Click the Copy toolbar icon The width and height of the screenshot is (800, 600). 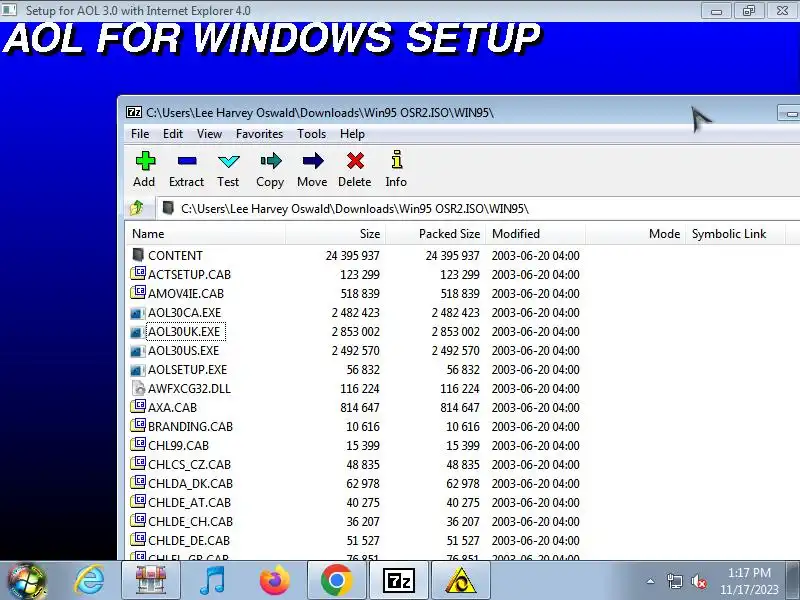pos(270,161)
